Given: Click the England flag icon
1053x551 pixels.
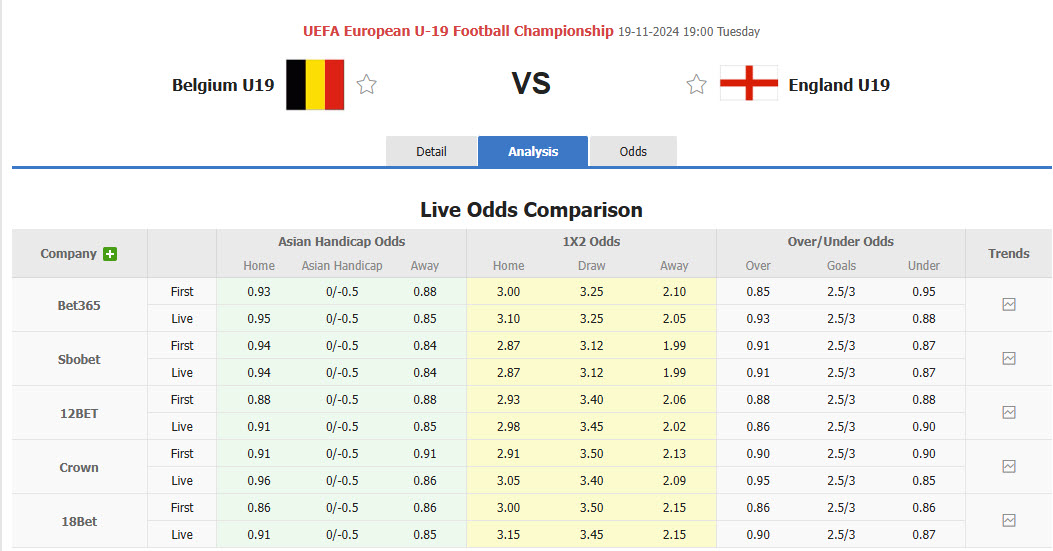Looking at the screenshot, I should click(749, 84).
